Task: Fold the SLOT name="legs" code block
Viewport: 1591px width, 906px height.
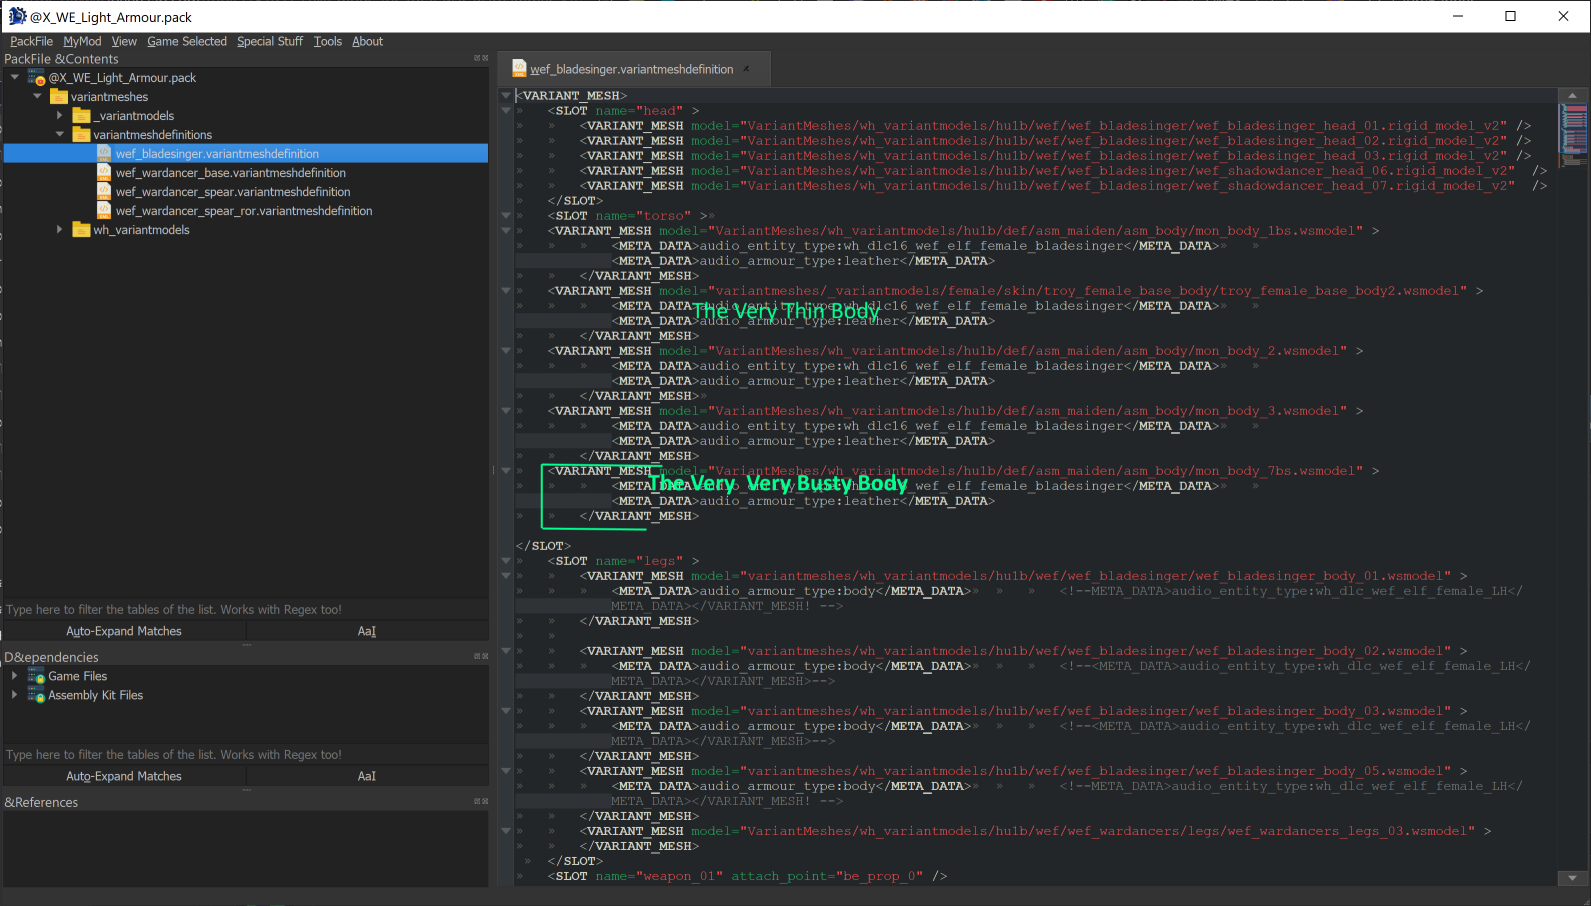Action: coord(506,560)
